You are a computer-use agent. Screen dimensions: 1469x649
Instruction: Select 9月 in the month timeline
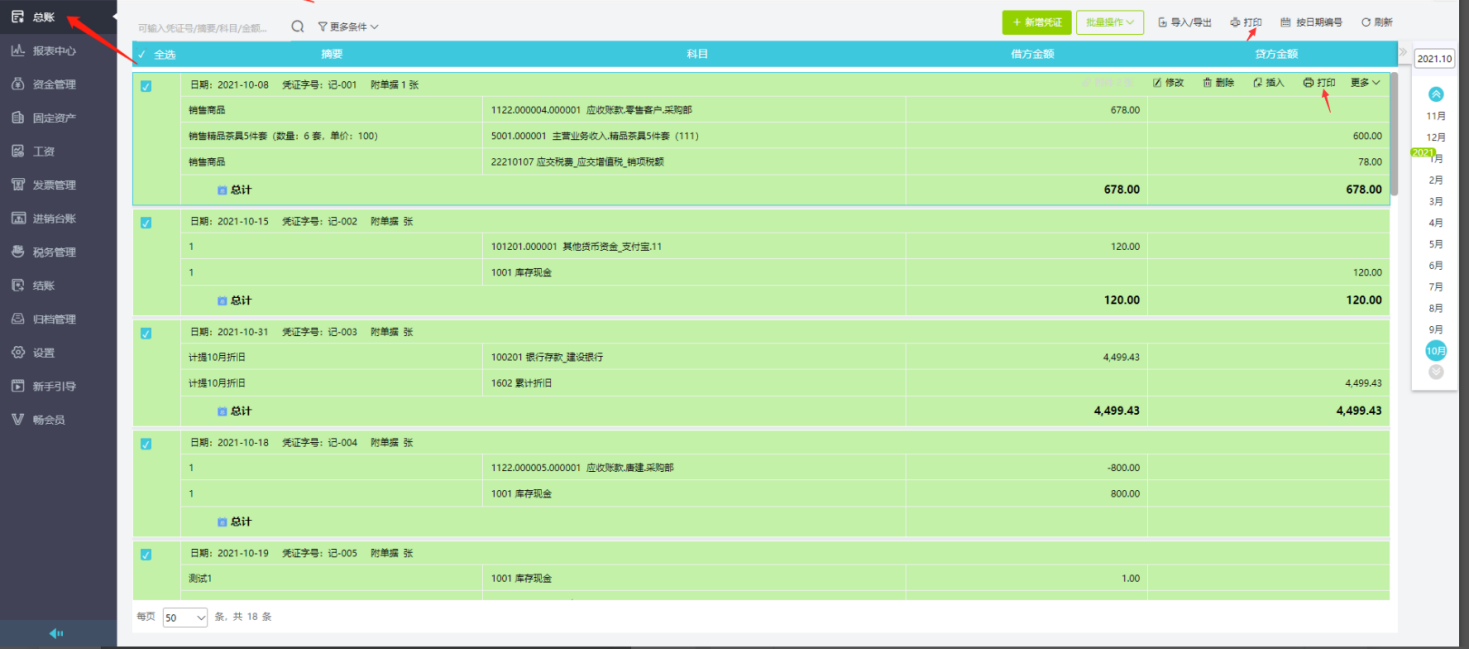tap(1436, 329)
